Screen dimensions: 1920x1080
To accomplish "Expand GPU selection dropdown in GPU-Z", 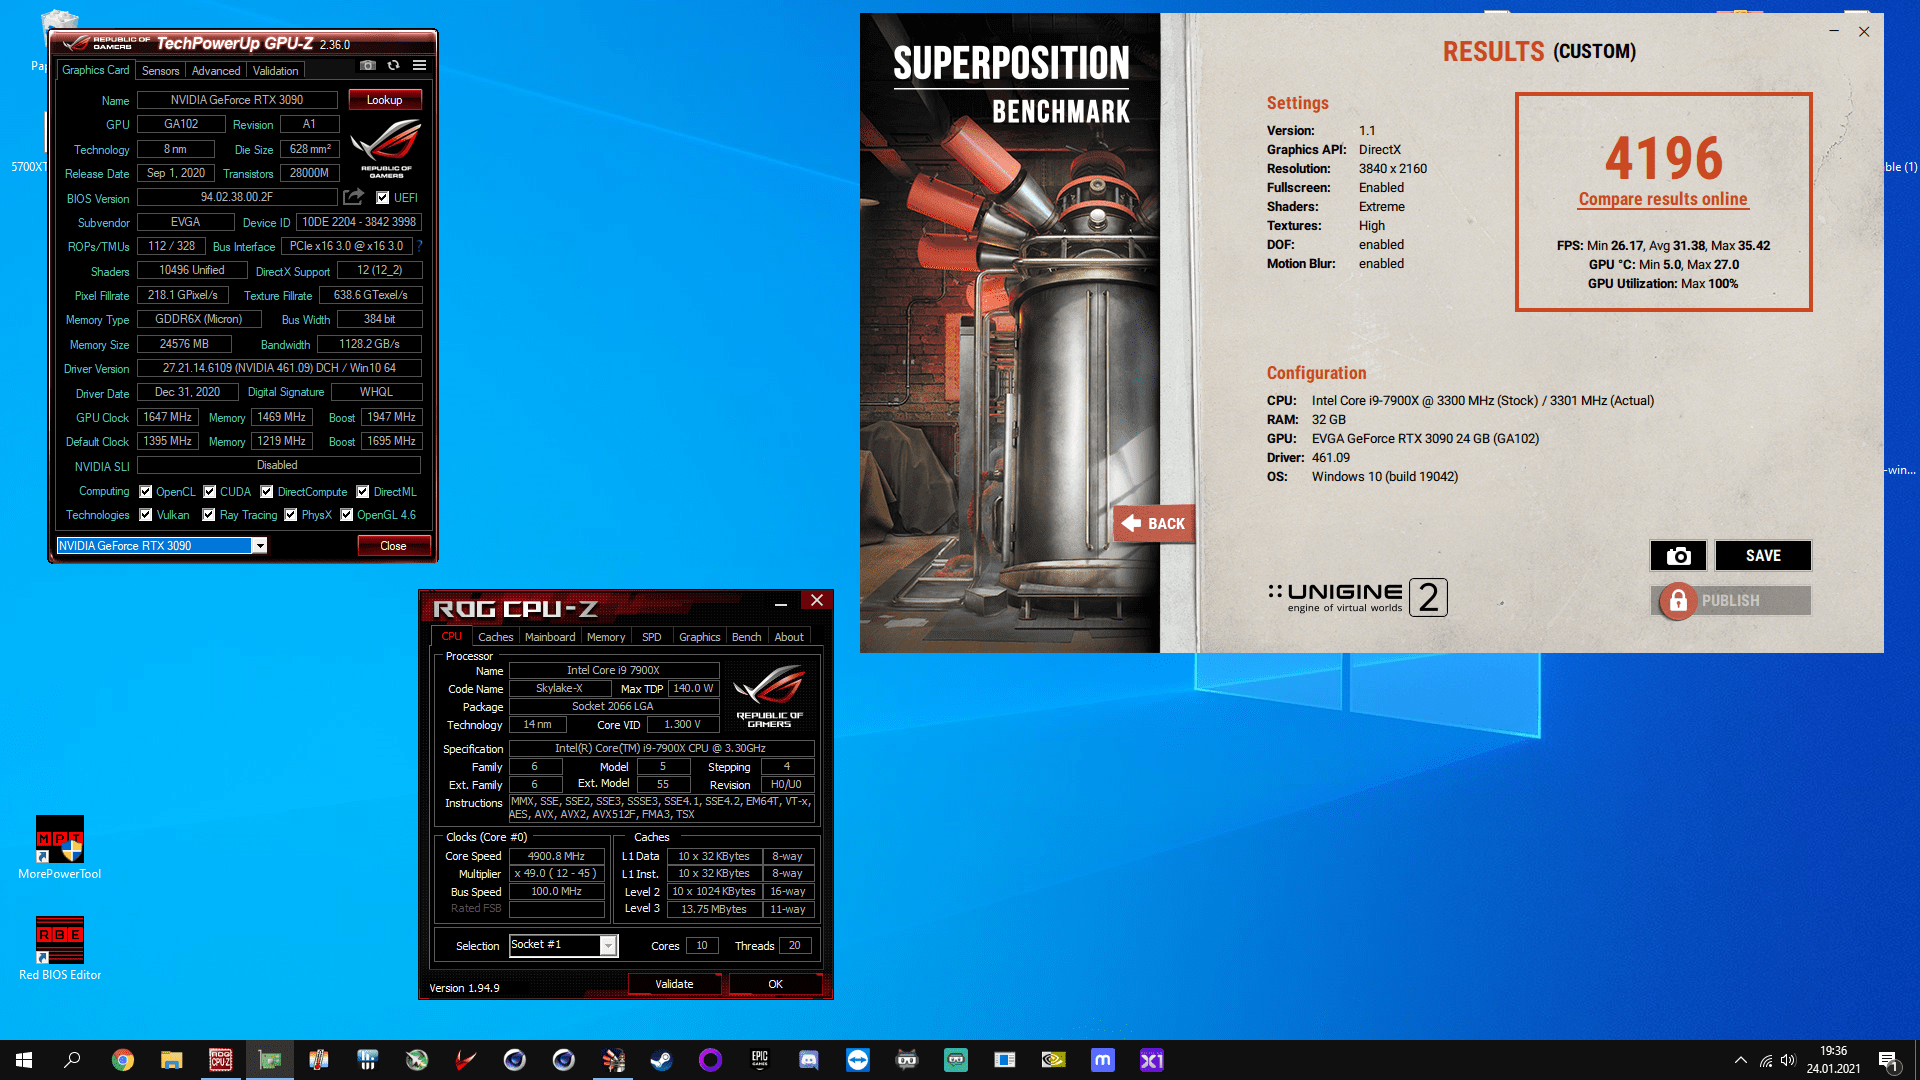I will 259,546.
